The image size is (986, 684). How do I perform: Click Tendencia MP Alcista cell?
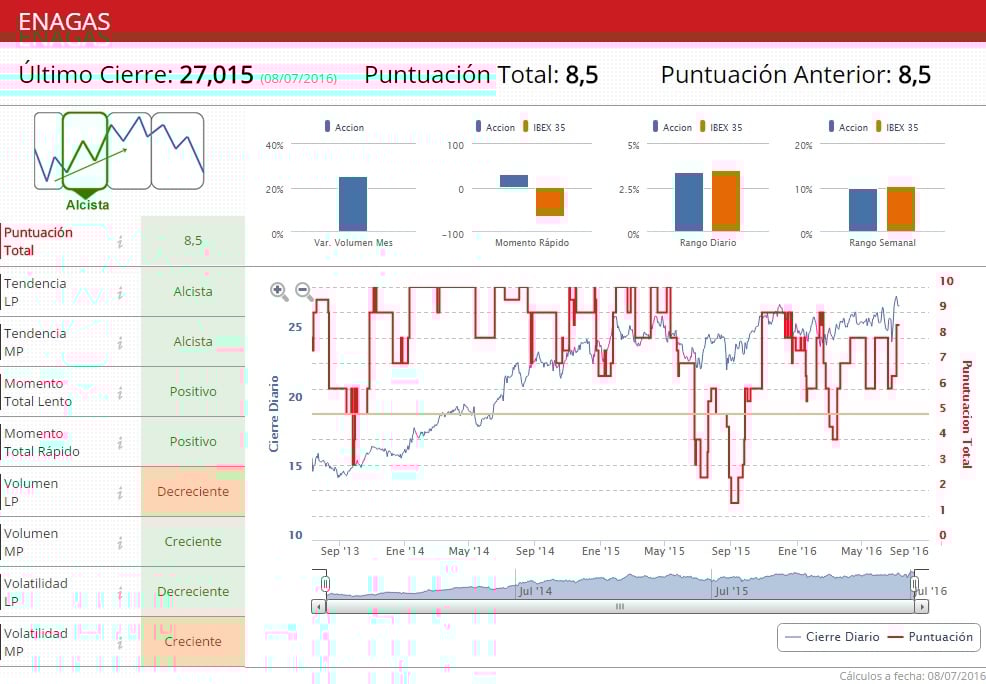click(193, 341)
